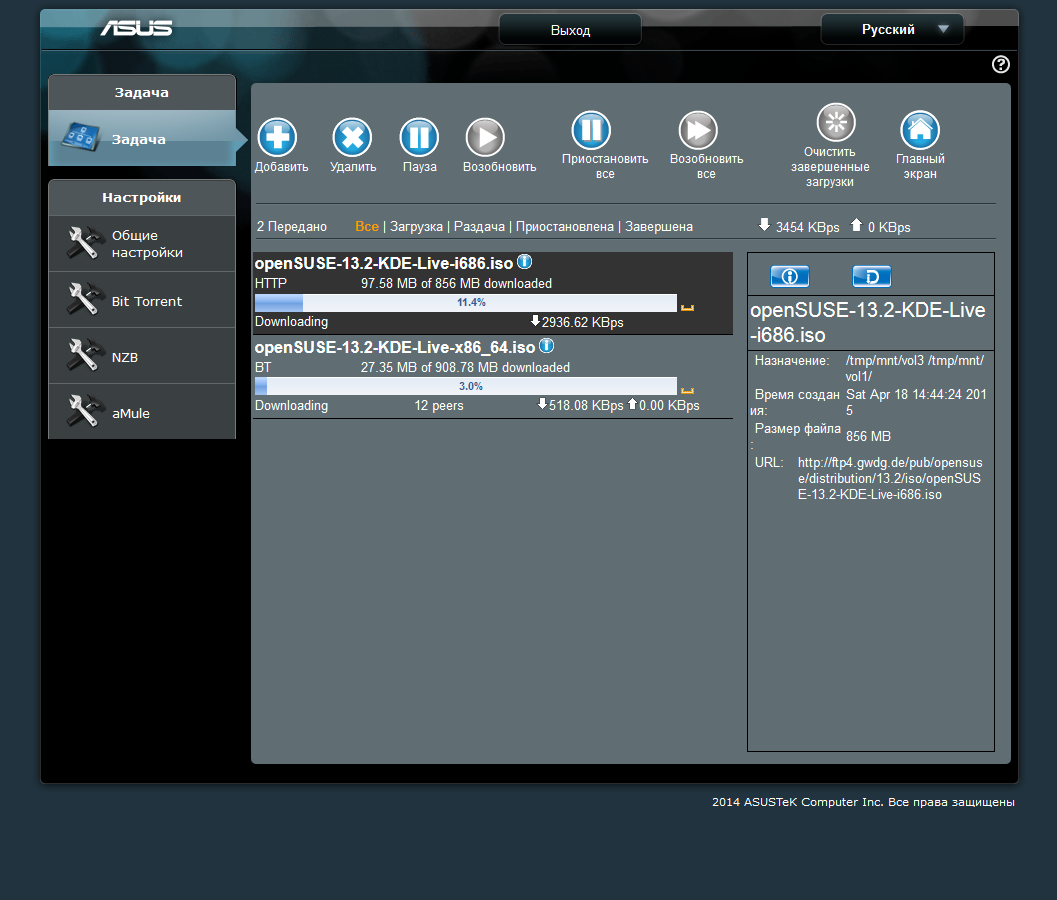Click the tools icon next to aMule
1057x900 pixels.
84,411
